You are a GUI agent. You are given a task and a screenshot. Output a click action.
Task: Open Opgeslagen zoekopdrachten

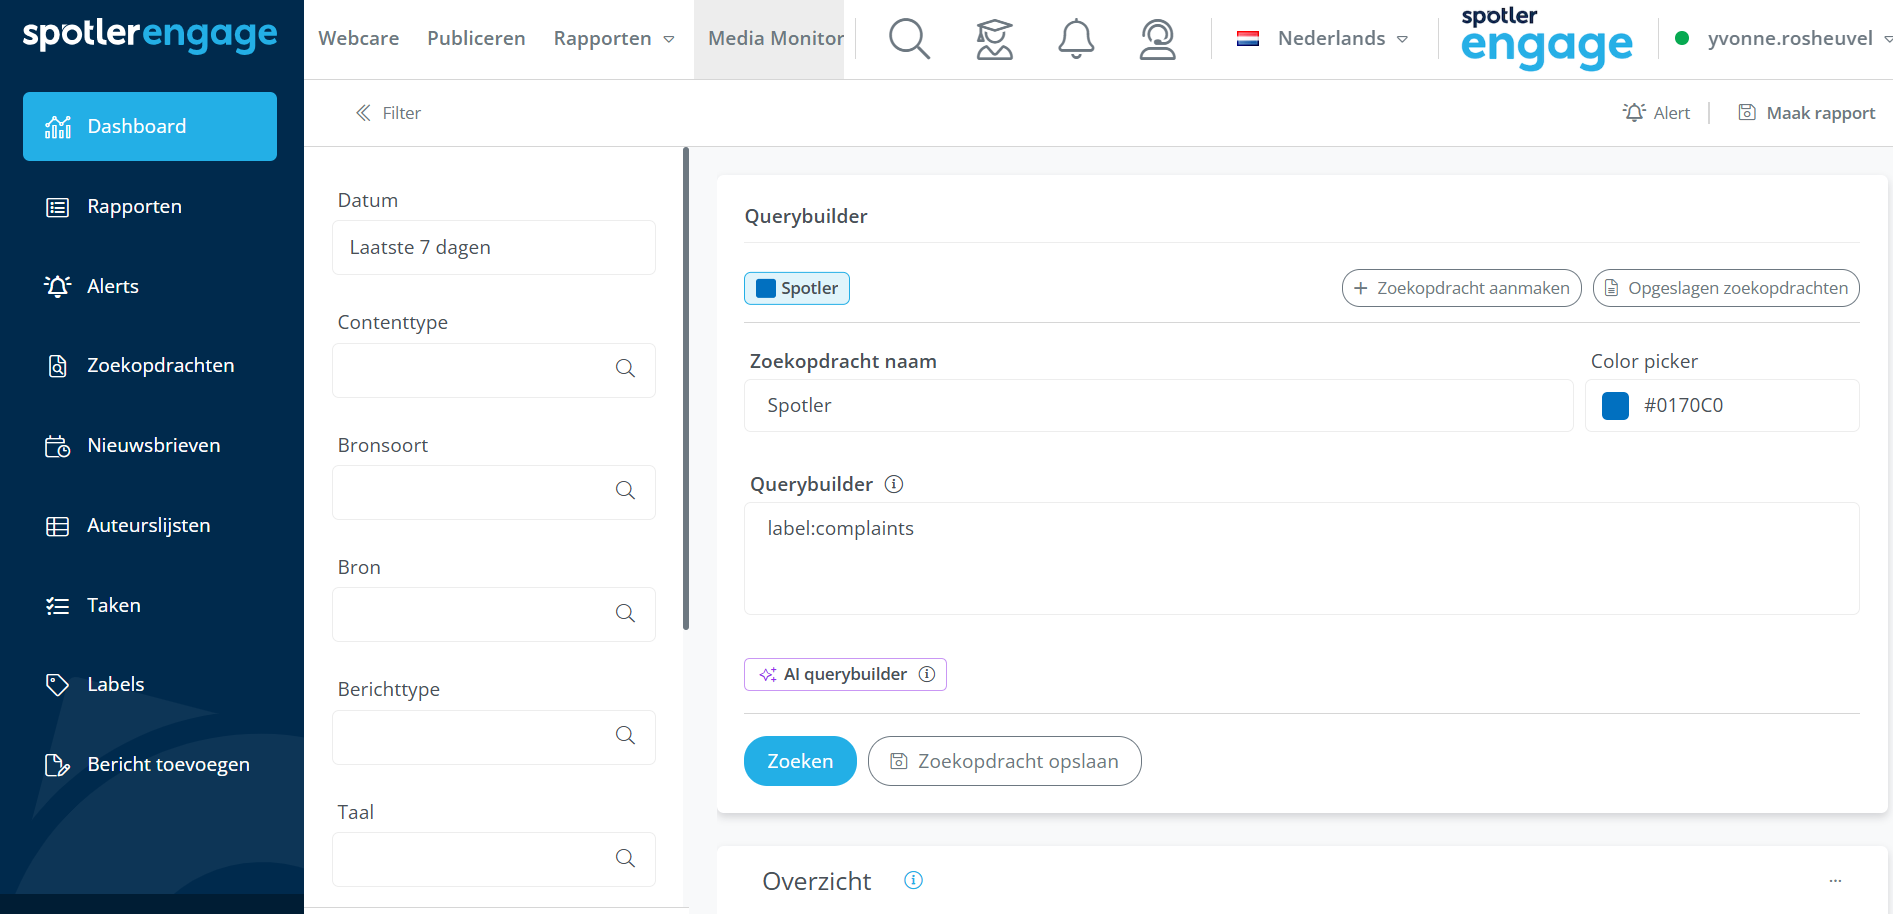(x=1726, y=288)
